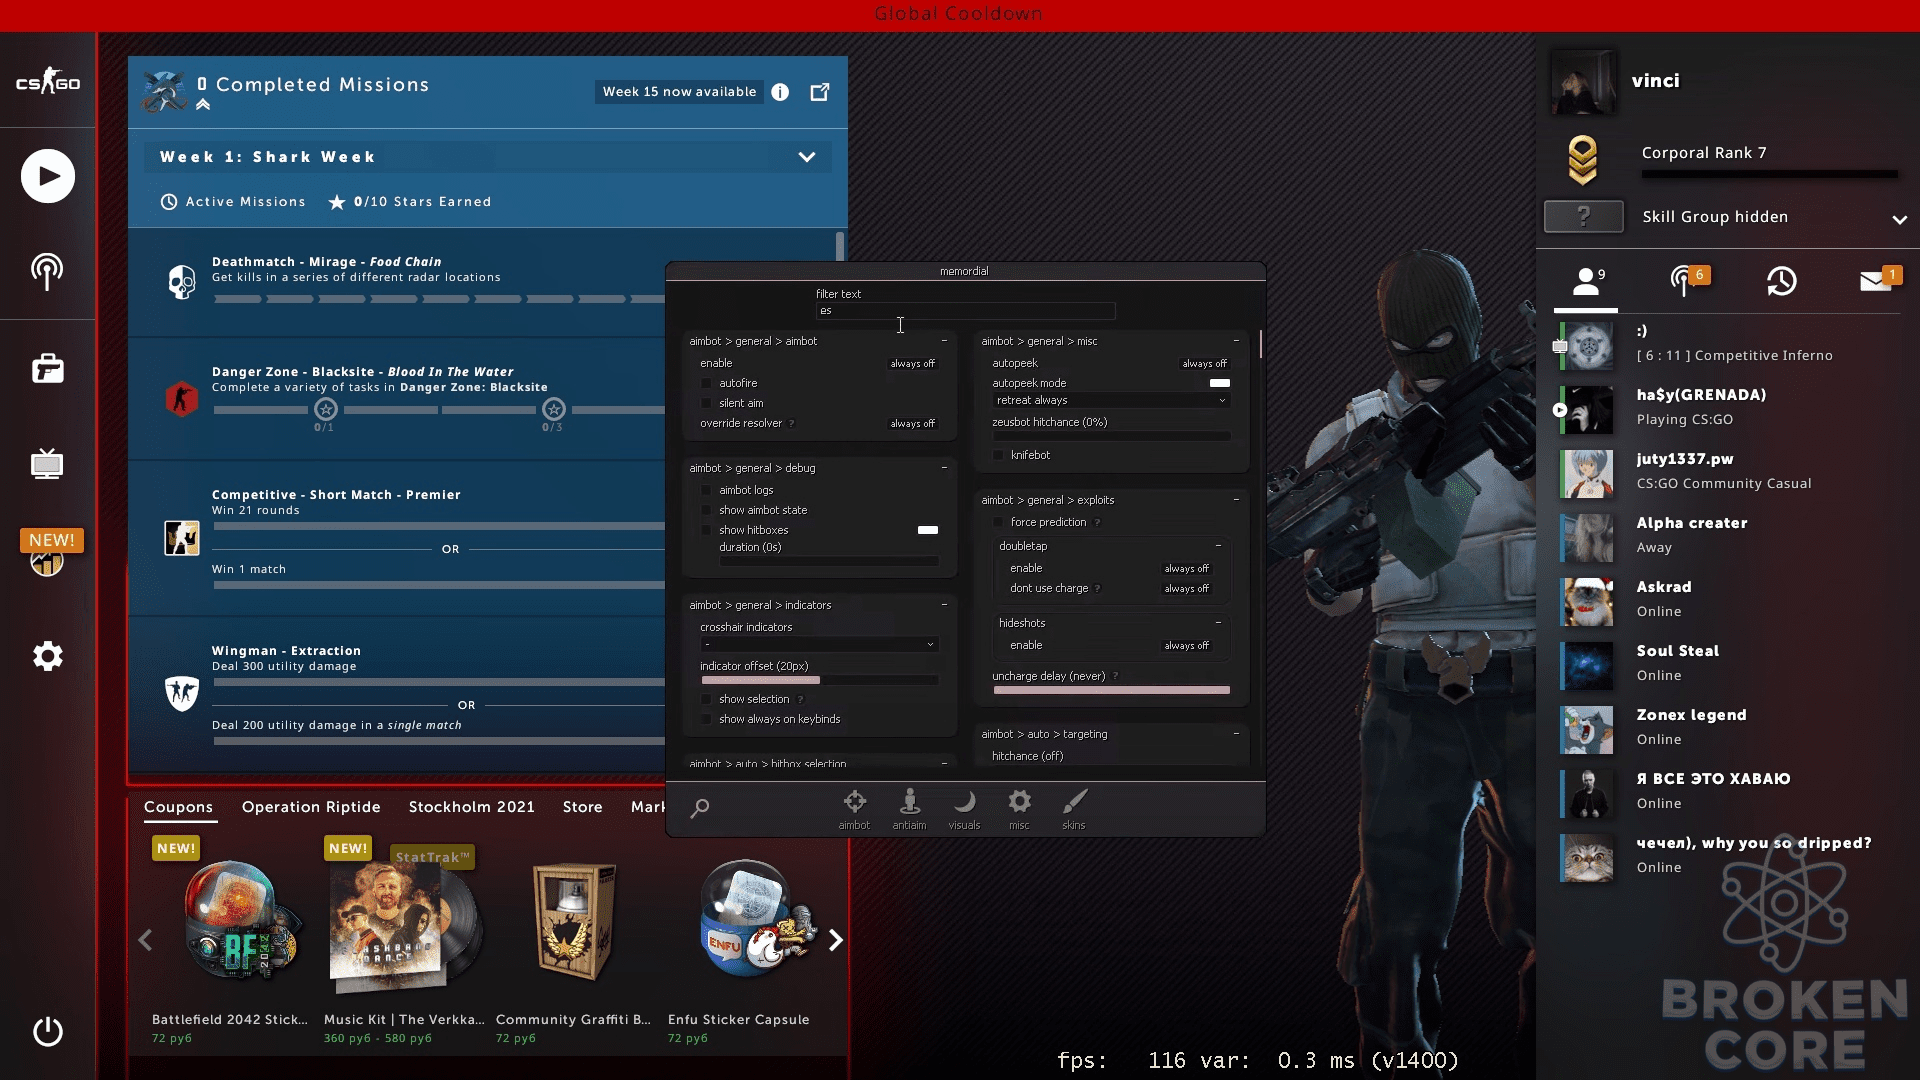Open missions in external window icon
The width and height of the screenshot is (1920, 1080).
coord(820,92)
